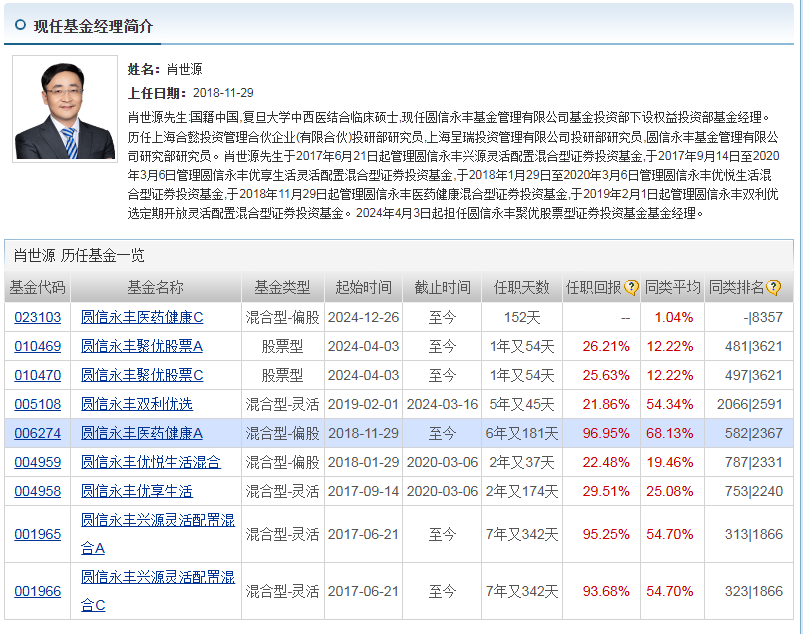Click the 任职天数 column header

click(x=521, y=287)
